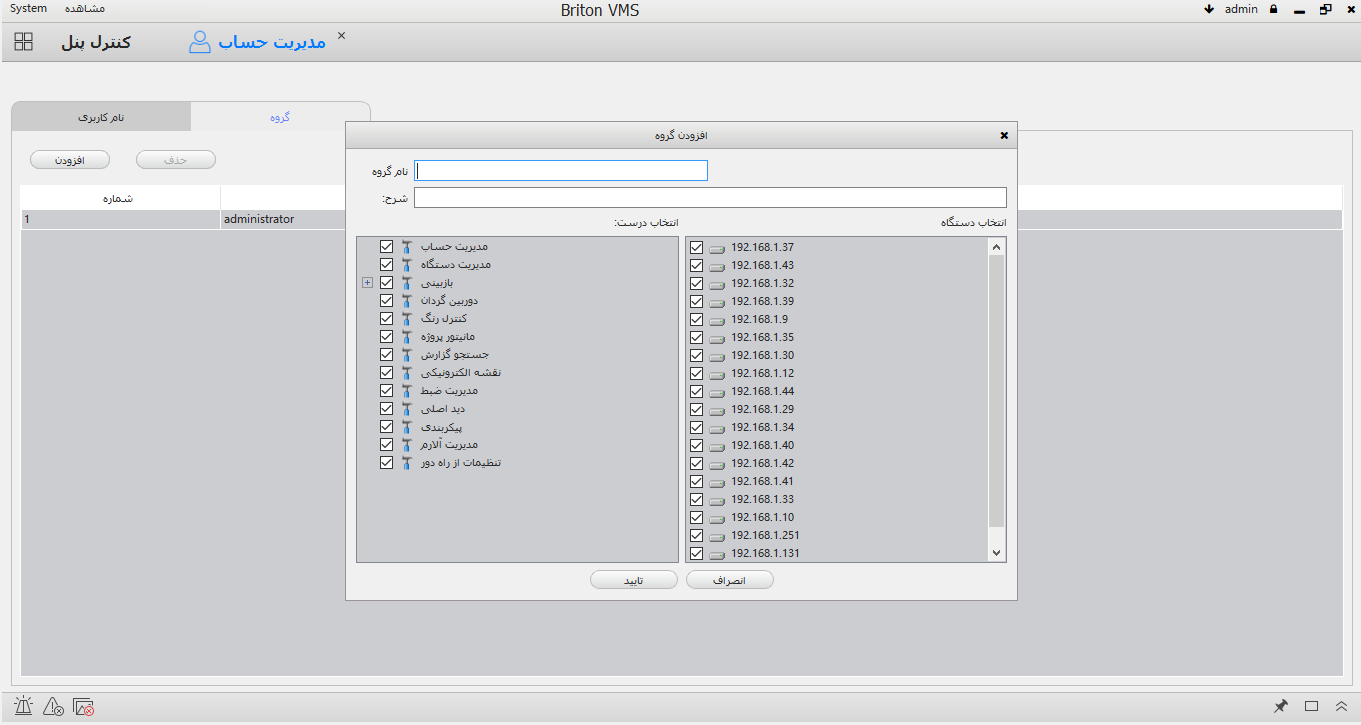Click the device list scroll up arrow
The height and width of the screenshot is (725, 1361).
(x=996, y=246)
